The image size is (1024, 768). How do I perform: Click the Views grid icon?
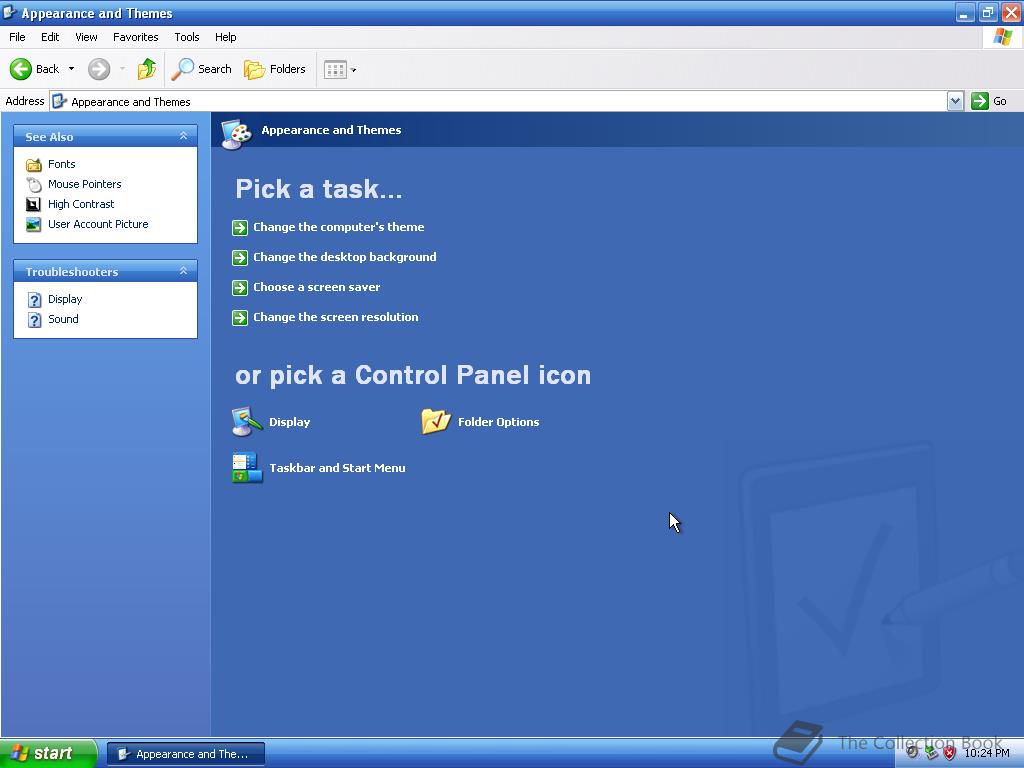(x=335, y=70)
